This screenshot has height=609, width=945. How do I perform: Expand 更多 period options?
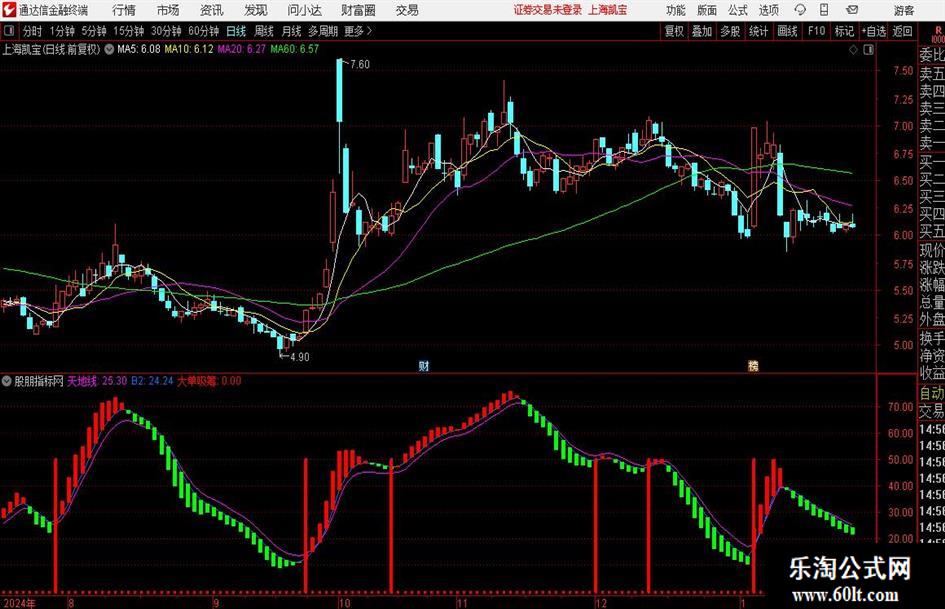click(358, 31)
